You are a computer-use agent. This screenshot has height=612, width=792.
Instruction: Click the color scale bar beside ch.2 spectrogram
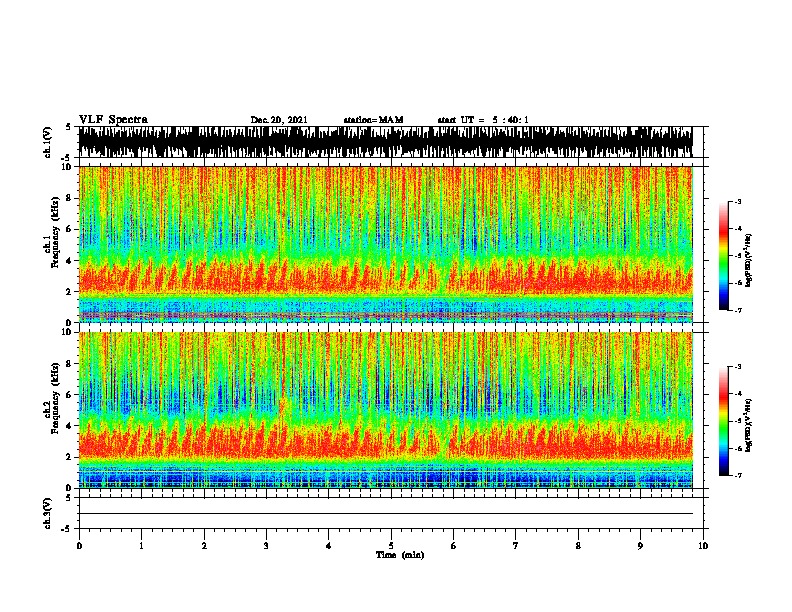724,421
